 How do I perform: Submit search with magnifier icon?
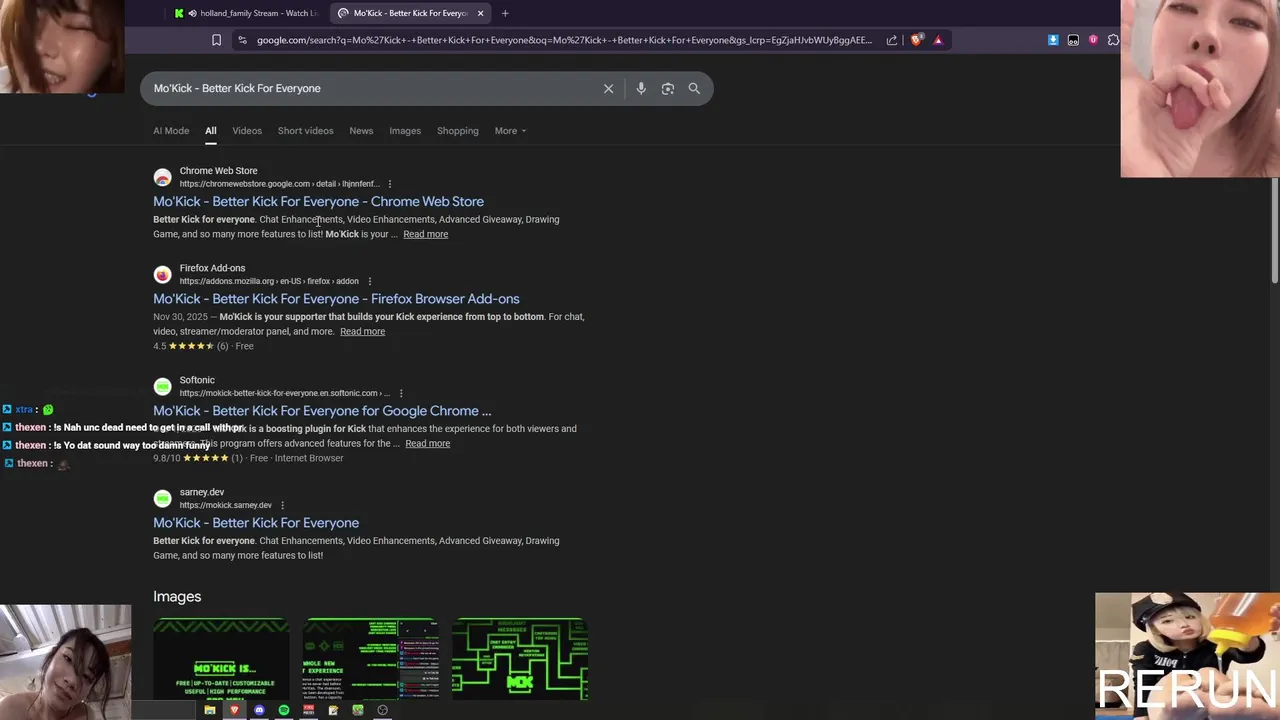694,88
